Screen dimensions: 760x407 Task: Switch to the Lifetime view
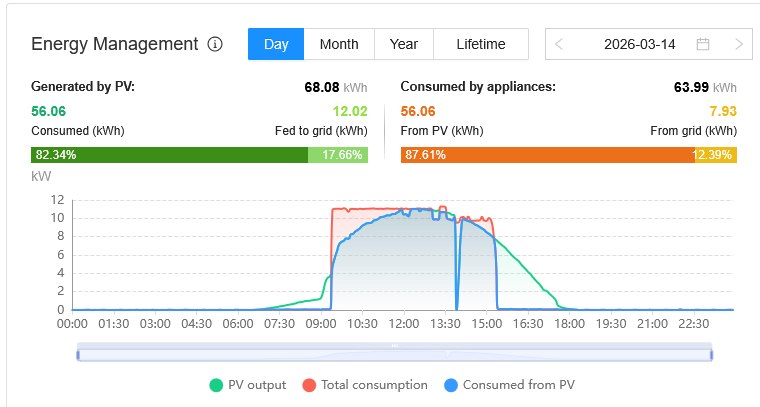481,44
